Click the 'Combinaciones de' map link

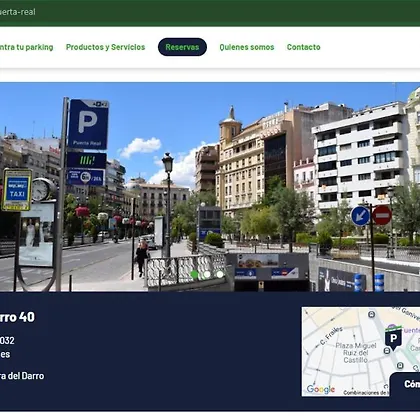coord(366,393)
